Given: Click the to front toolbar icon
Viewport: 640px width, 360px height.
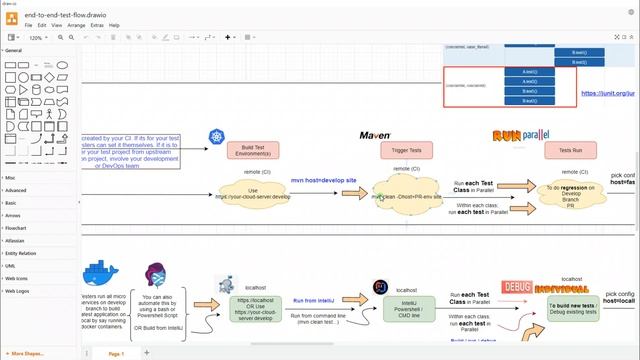Looking at the screenshot, I should point(128,37).
